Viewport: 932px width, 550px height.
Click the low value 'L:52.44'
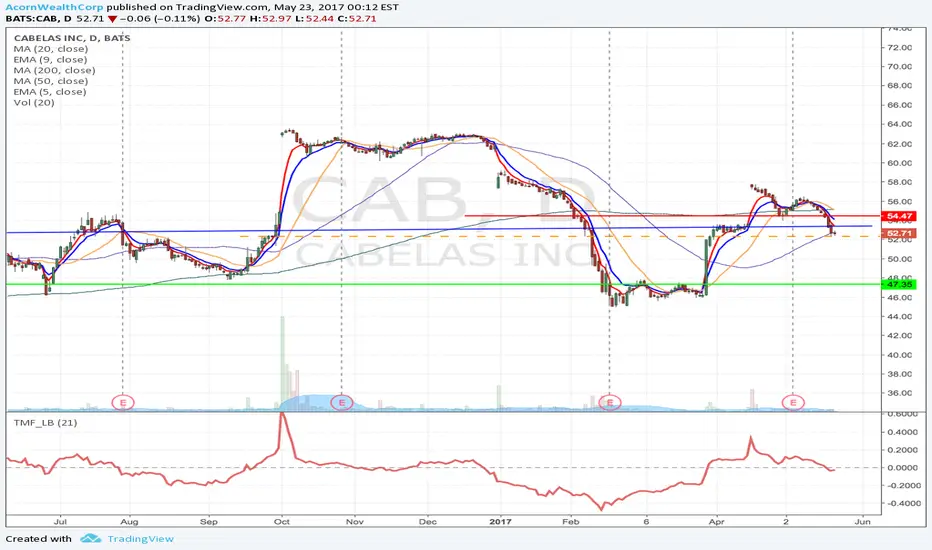312,18
